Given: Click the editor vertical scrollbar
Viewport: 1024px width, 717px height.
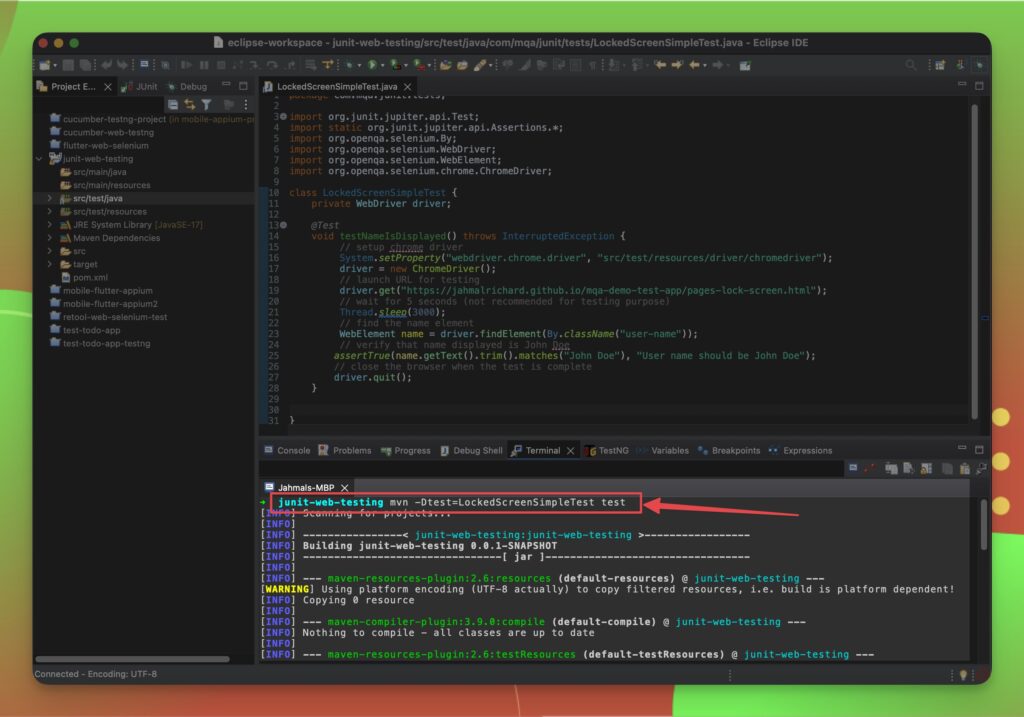Looking at the screenshot, I should pyautogui.click(x=974, y=261).
